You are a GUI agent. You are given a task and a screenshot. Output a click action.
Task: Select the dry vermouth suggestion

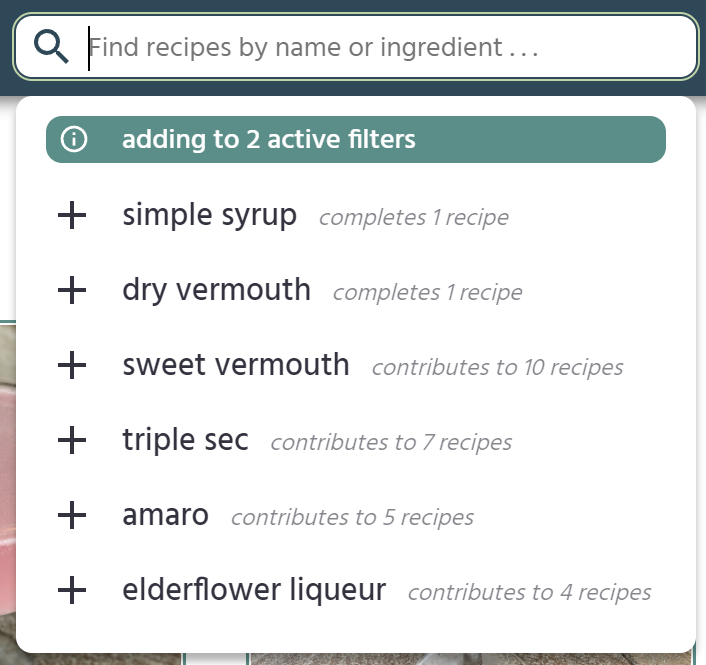coord(217,291)
